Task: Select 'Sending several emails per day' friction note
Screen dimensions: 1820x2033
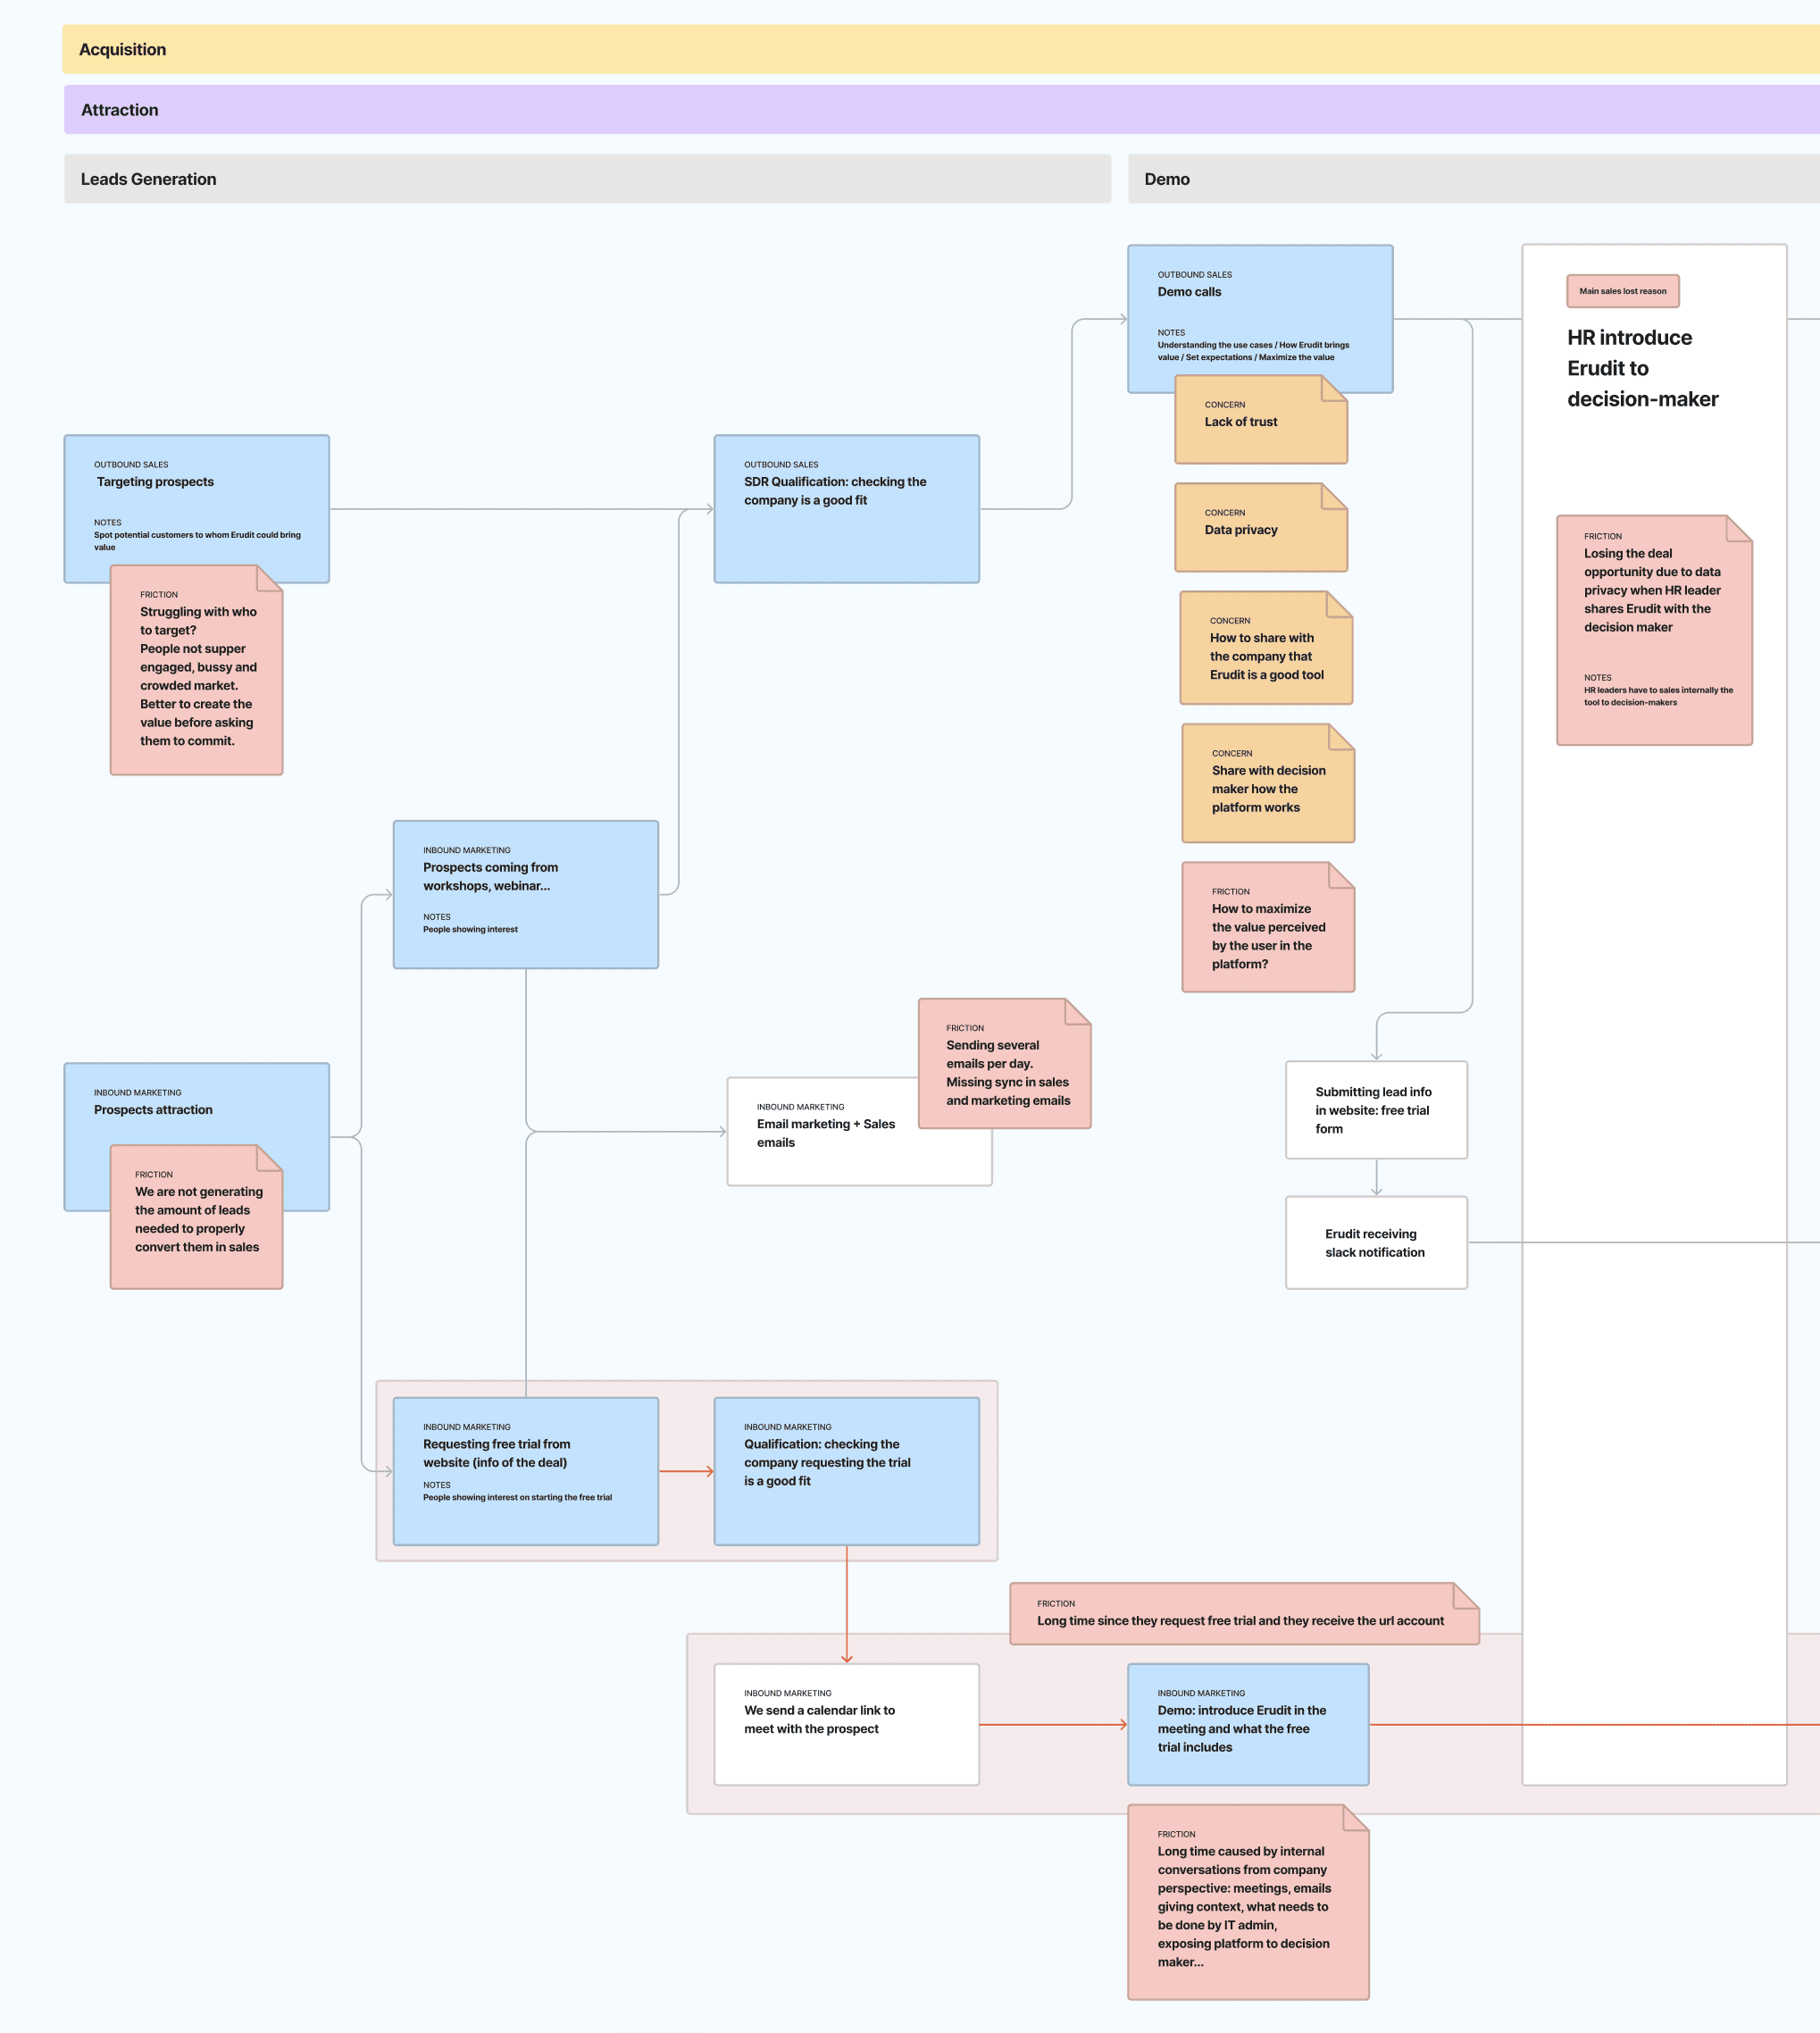Action: pyautogui.click(x=1004, y=1064)
